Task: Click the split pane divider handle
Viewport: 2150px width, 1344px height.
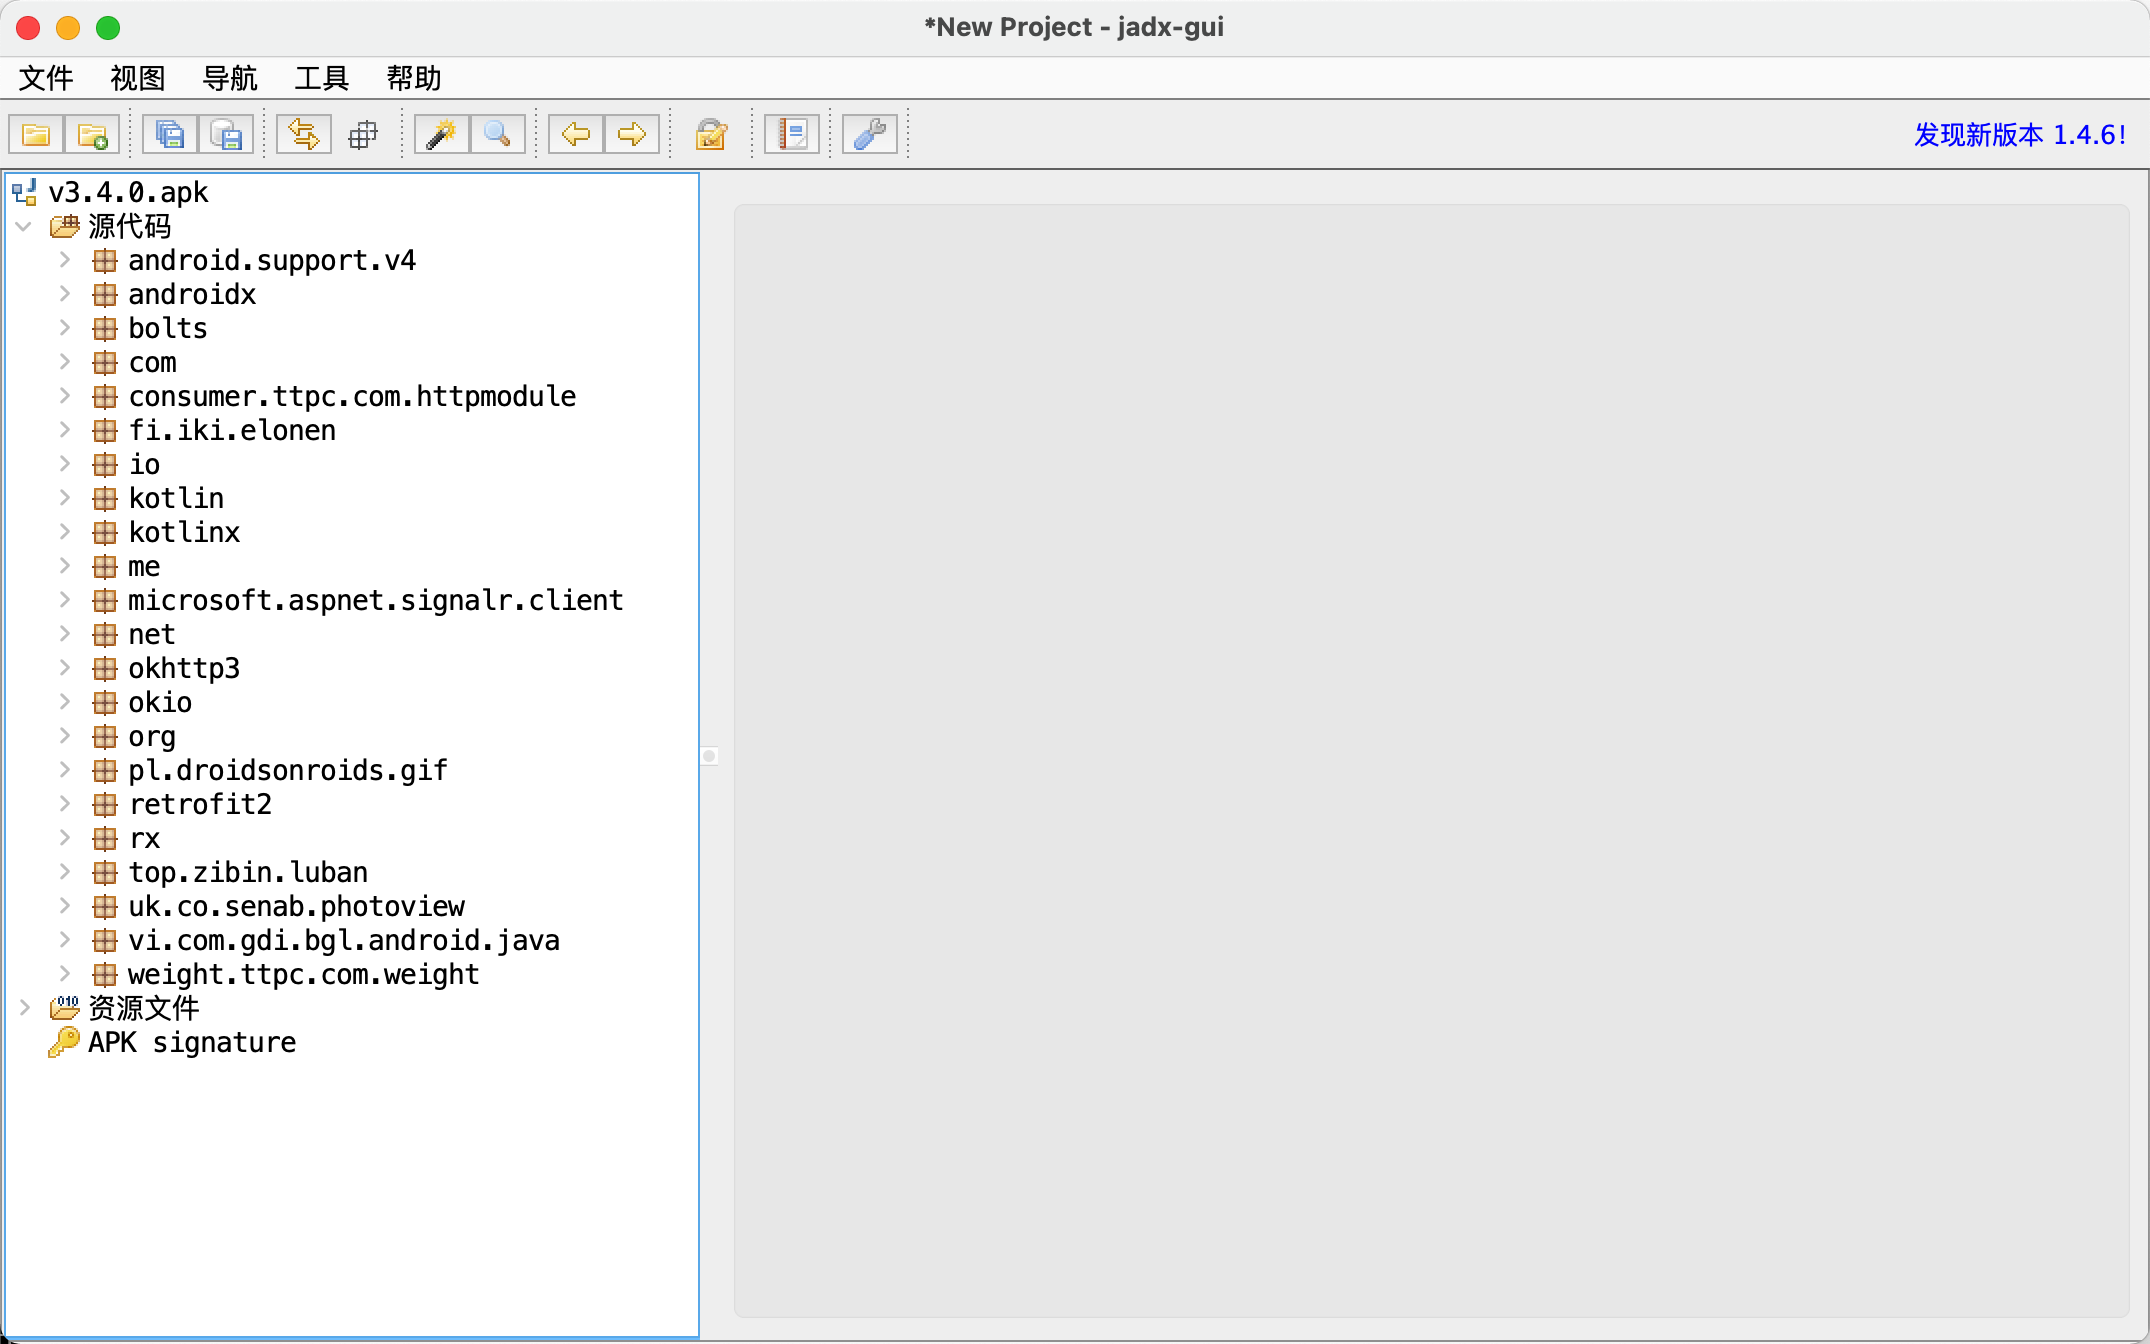Action: (x=709, y=756)
